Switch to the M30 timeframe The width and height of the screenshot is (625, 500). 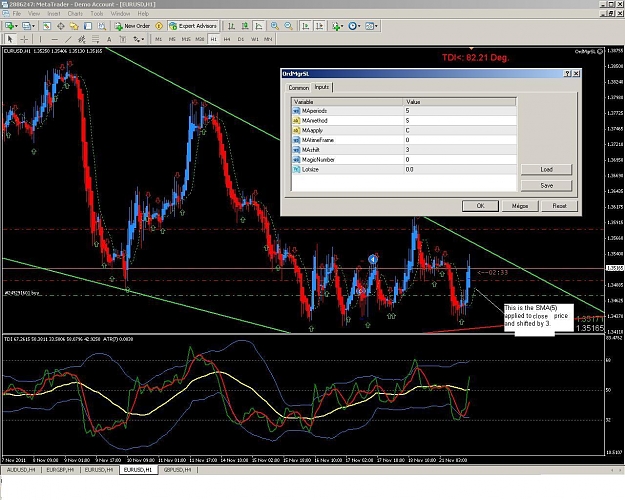[x=200, y=39]
